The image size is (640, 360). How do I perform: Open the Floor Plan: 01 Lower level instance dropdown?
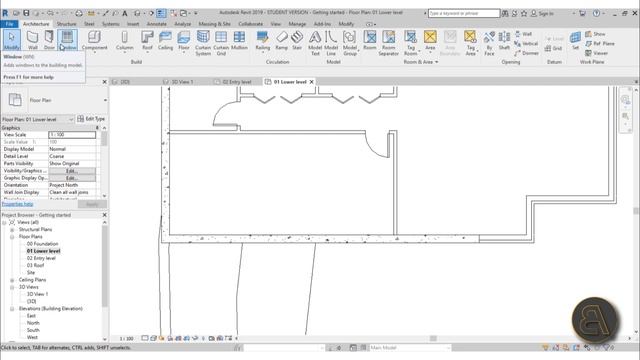pos(38,119)
